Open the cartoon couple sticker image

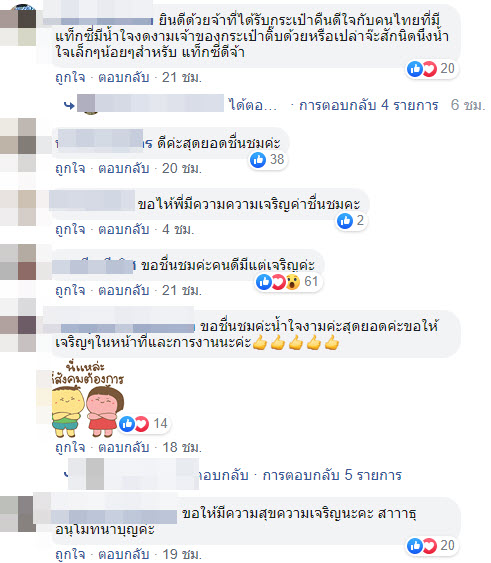pos(88,400)
